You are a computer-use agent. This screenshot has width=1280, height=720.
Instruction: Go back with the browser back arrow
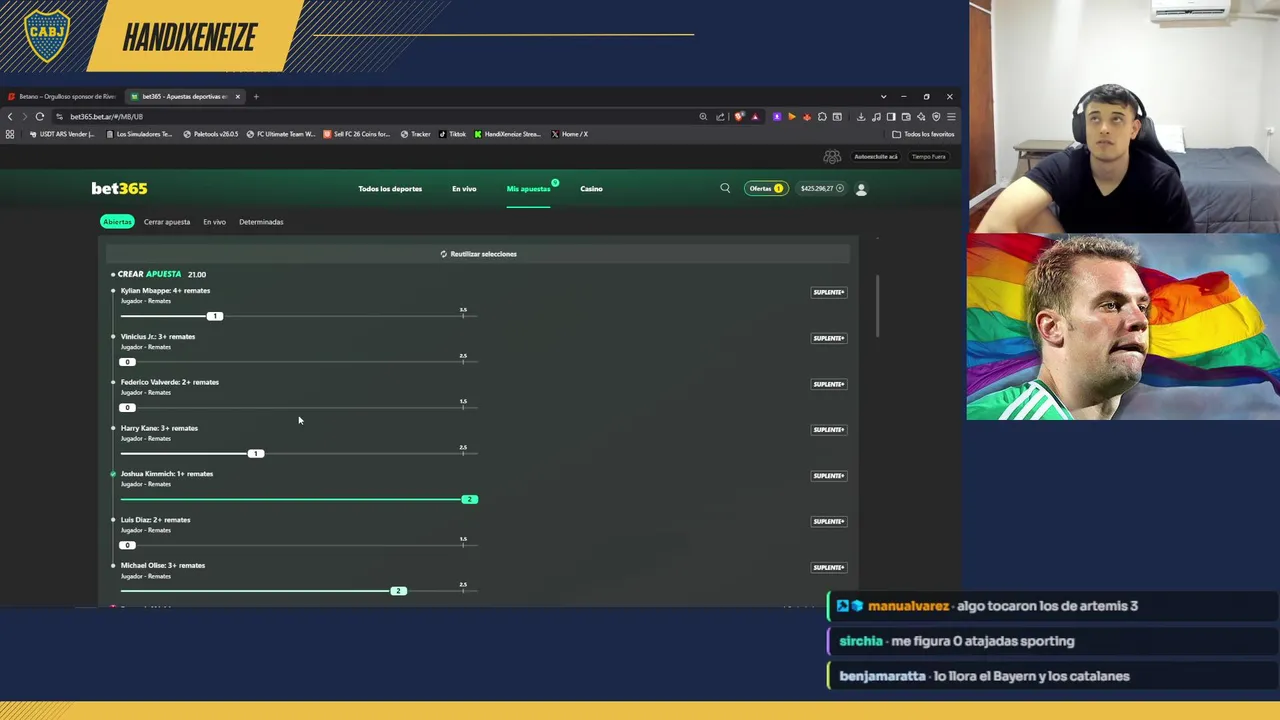10,116
